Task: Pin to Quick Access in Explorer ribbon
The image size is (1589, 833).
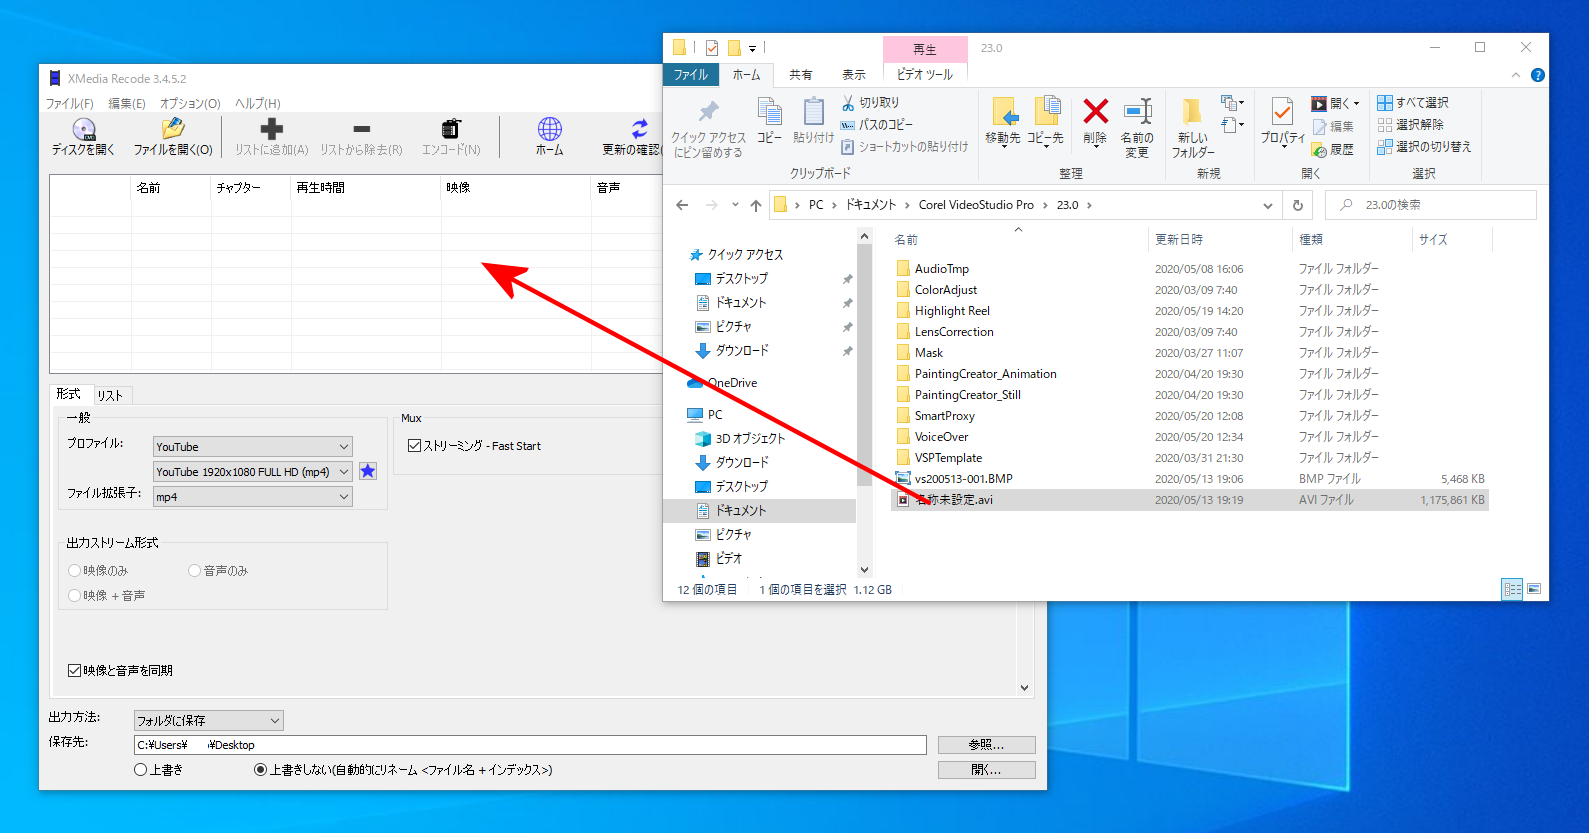Action: [708, 129]
